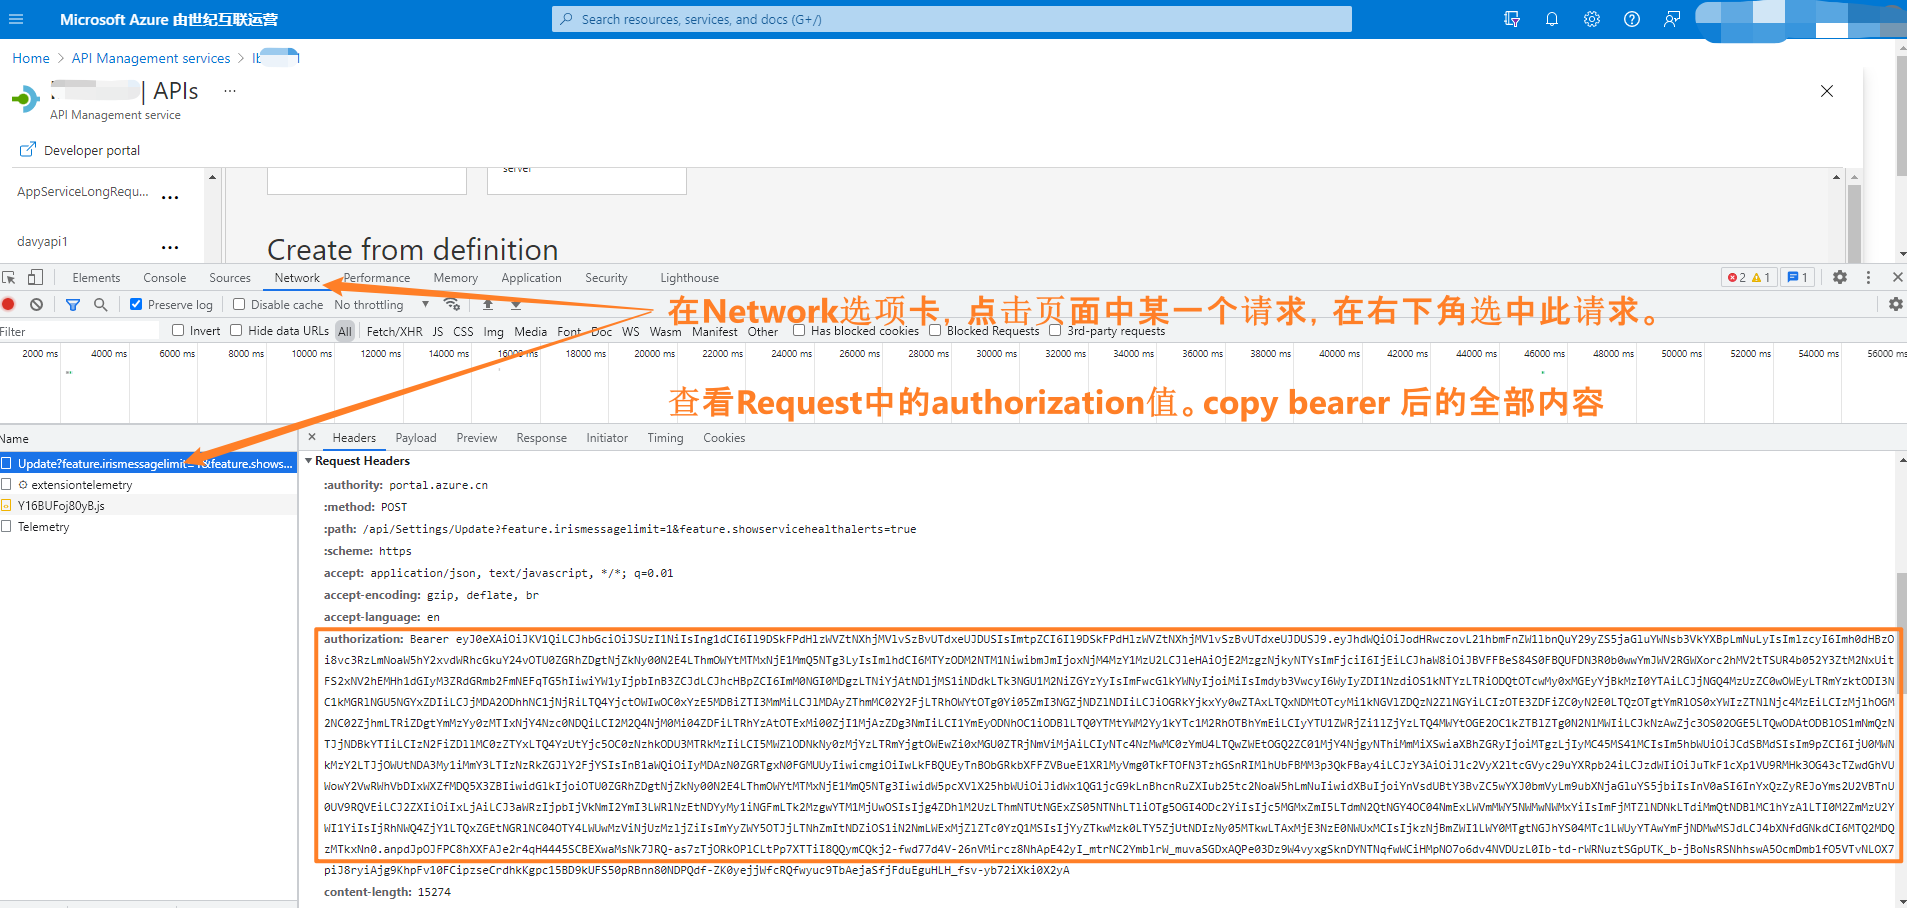Viewport: 1907px width, 908px height.
Task: Toggle the device toolbar icon
Action: pos(35,277)
